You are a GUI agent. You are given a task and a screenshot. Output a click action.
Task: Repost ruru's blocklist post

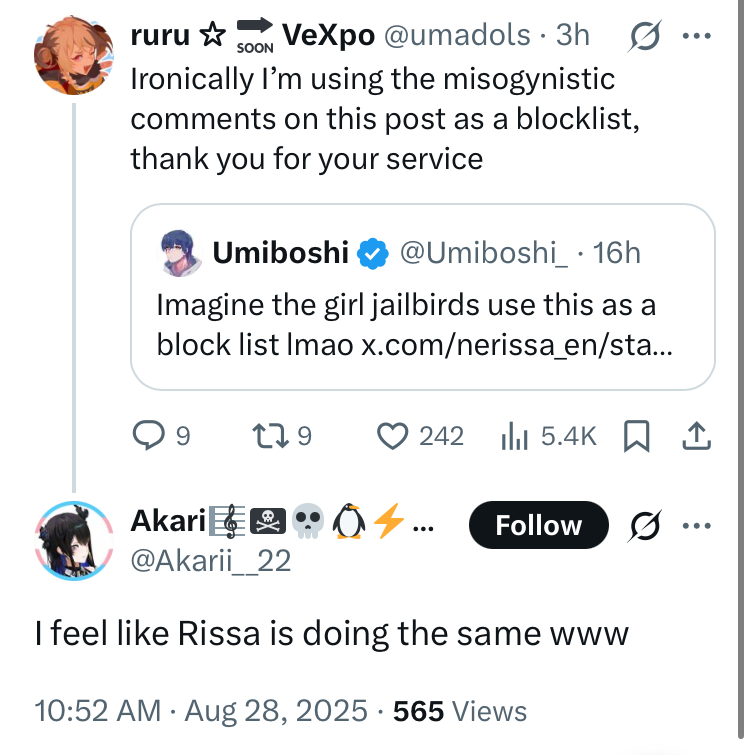click(x=273, y=435)
